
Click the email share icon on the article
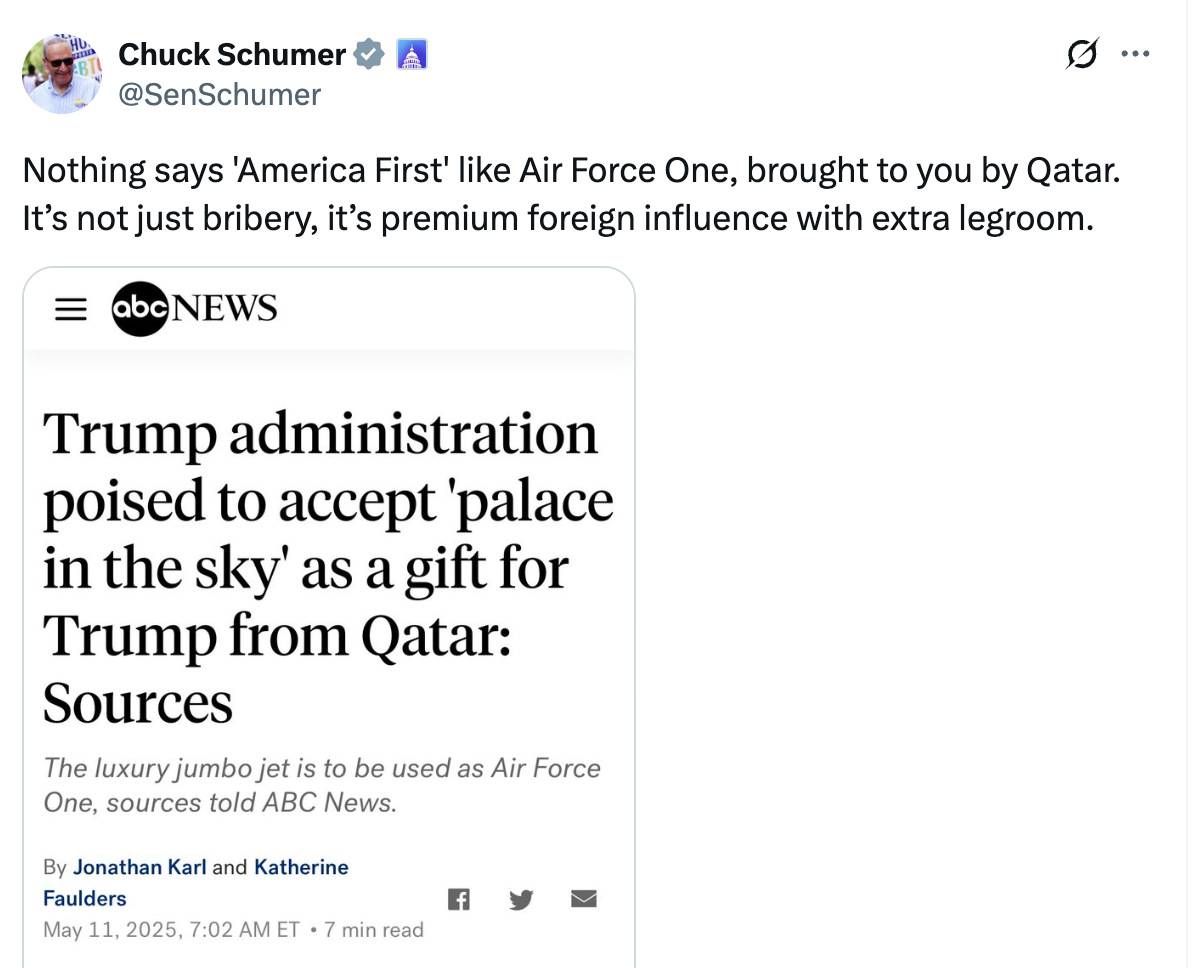point(584,899)
